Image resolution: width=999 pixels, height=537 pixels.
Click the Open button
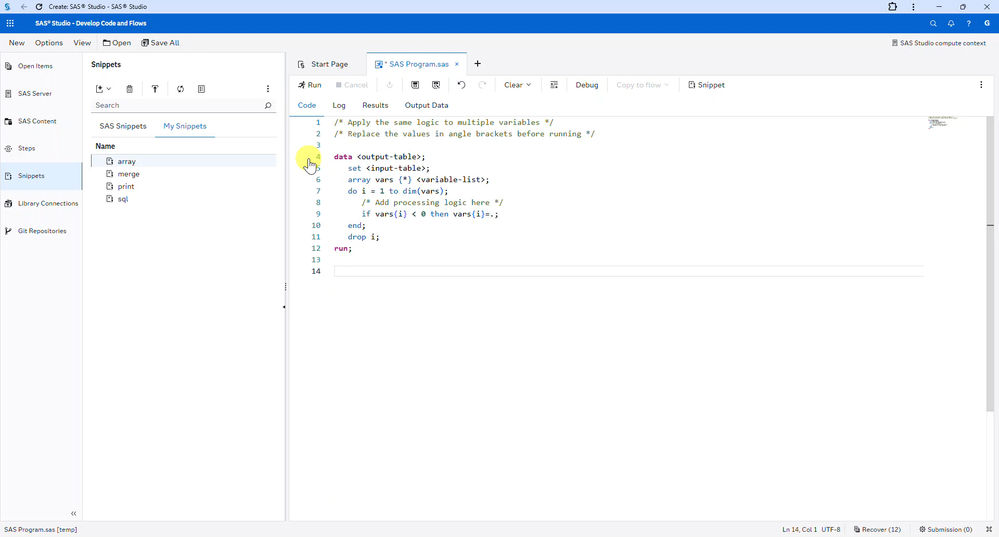pos(117,43)
